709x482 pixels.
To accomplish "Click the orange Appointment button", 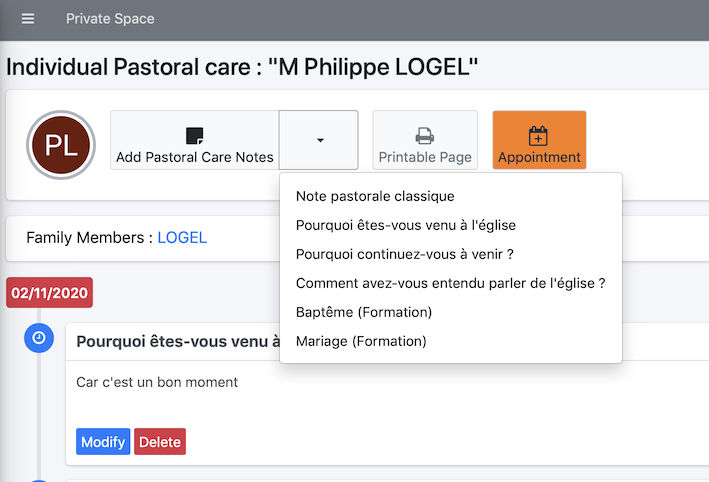I will click(539, 140).
